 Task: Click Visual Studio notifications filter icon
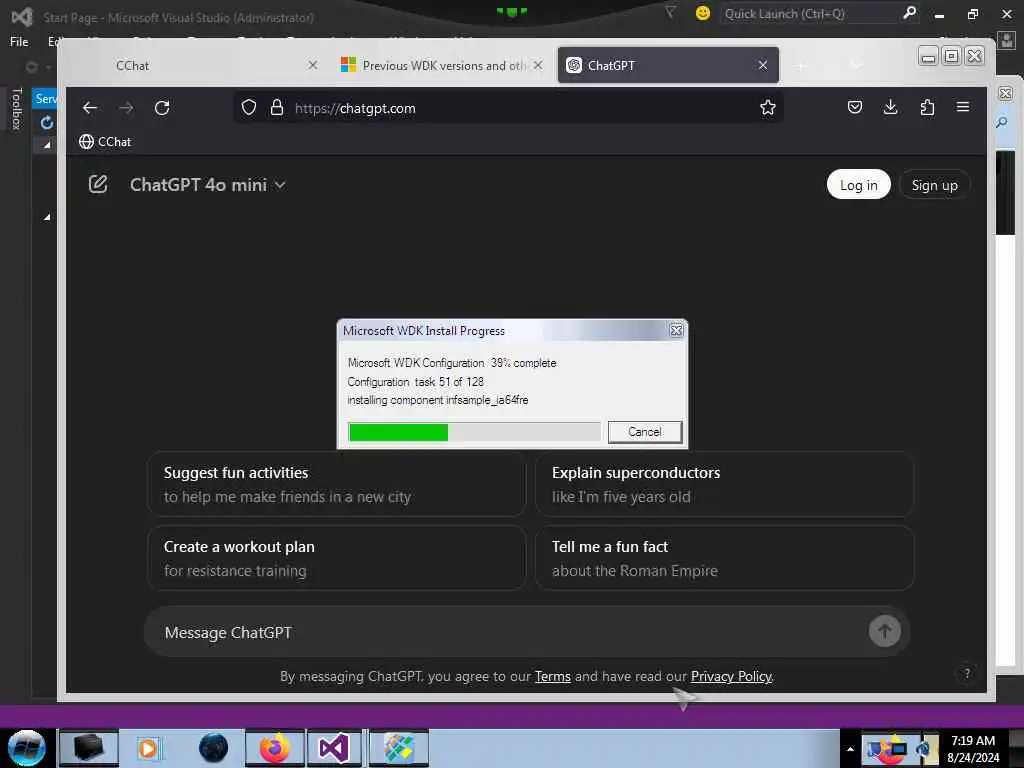[670, 12]
